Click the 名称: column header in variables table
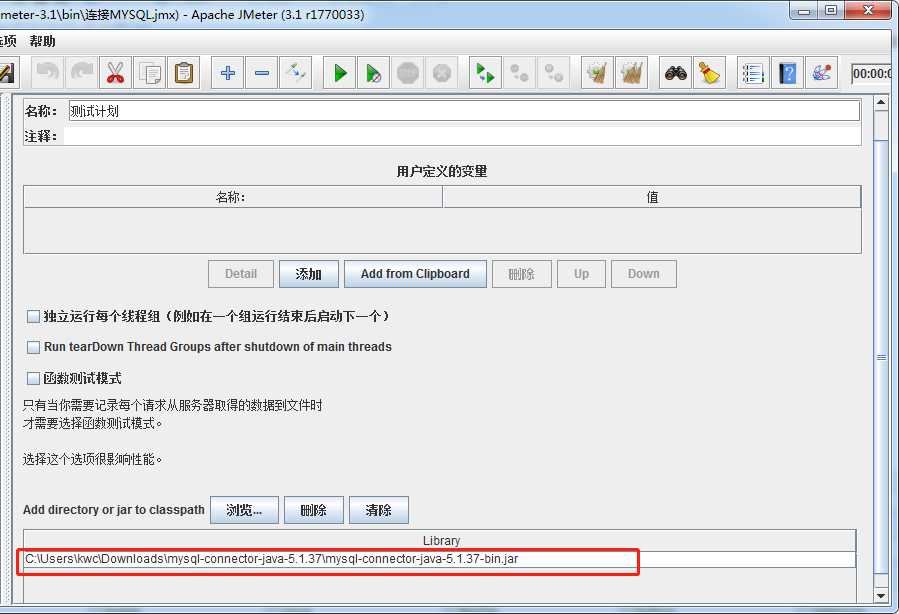 233,197
